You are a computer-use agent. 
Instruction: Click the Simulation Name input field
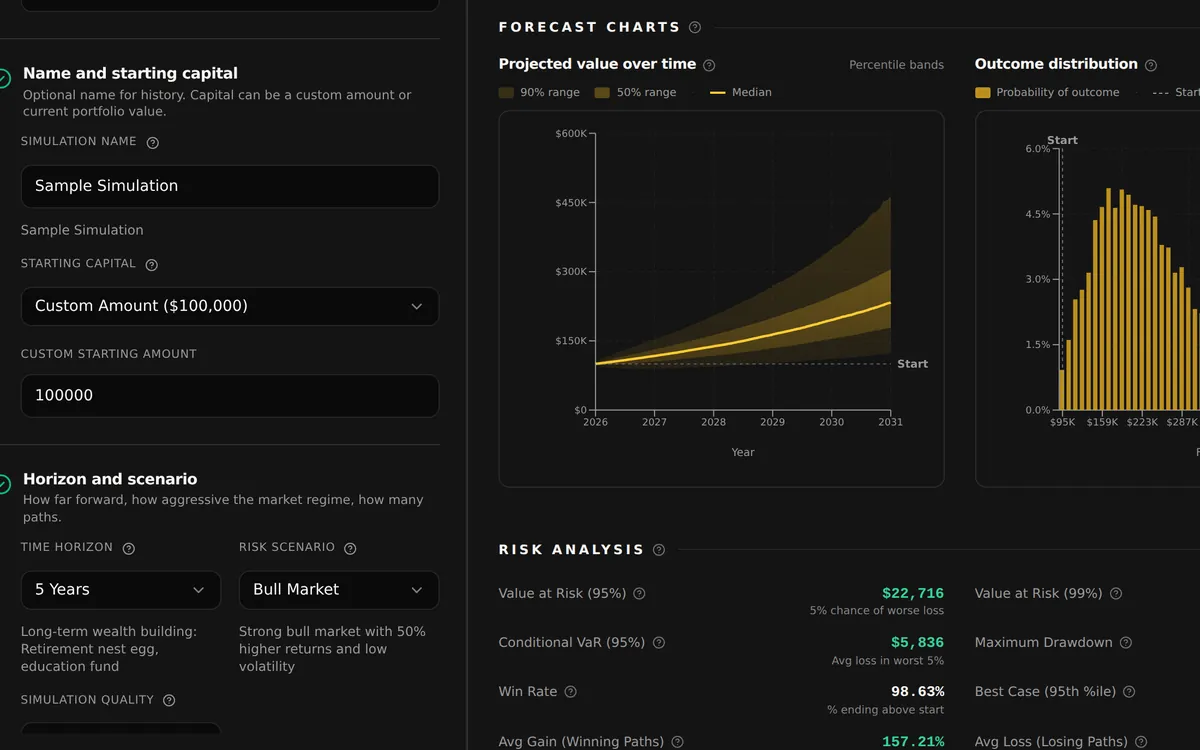point(230,186)
